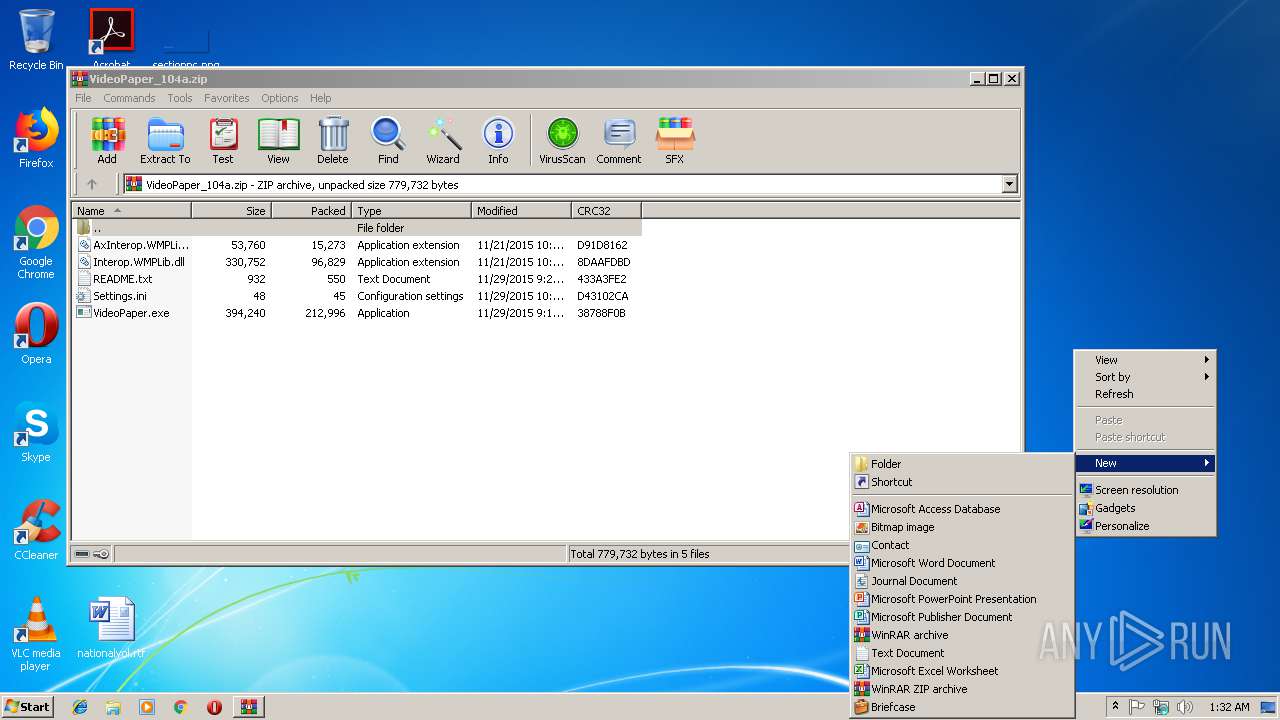Viewport: 1280px width, 720px height.
Task: Create new WinRAR ZIP archive
Action: pyautogui.click(x=962, y=689)
